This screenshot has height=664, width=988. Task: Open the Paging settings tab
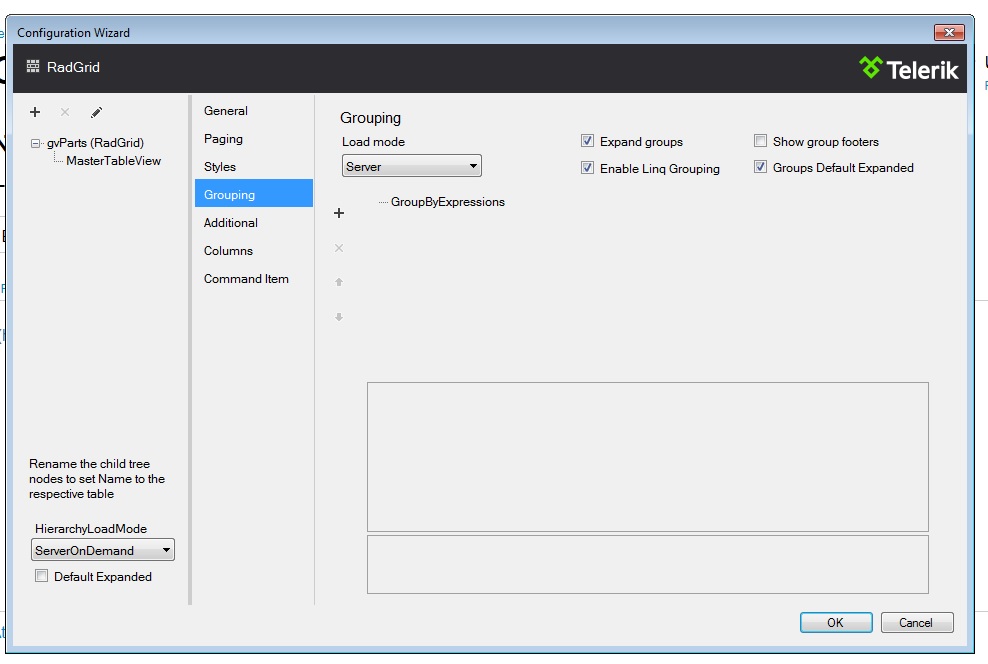pyautogui.click(x=254, y=139)
